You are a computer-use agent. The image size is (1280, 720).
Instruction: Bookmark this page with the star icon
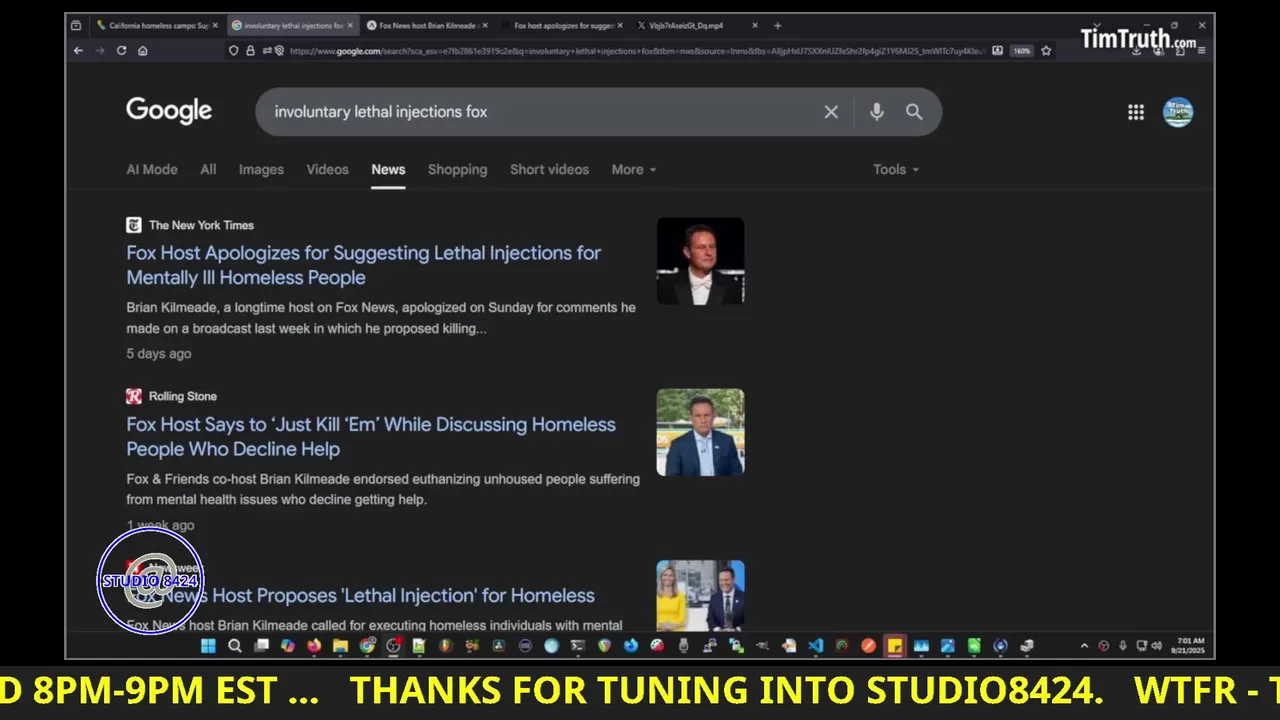click(x=1046, y=50)
